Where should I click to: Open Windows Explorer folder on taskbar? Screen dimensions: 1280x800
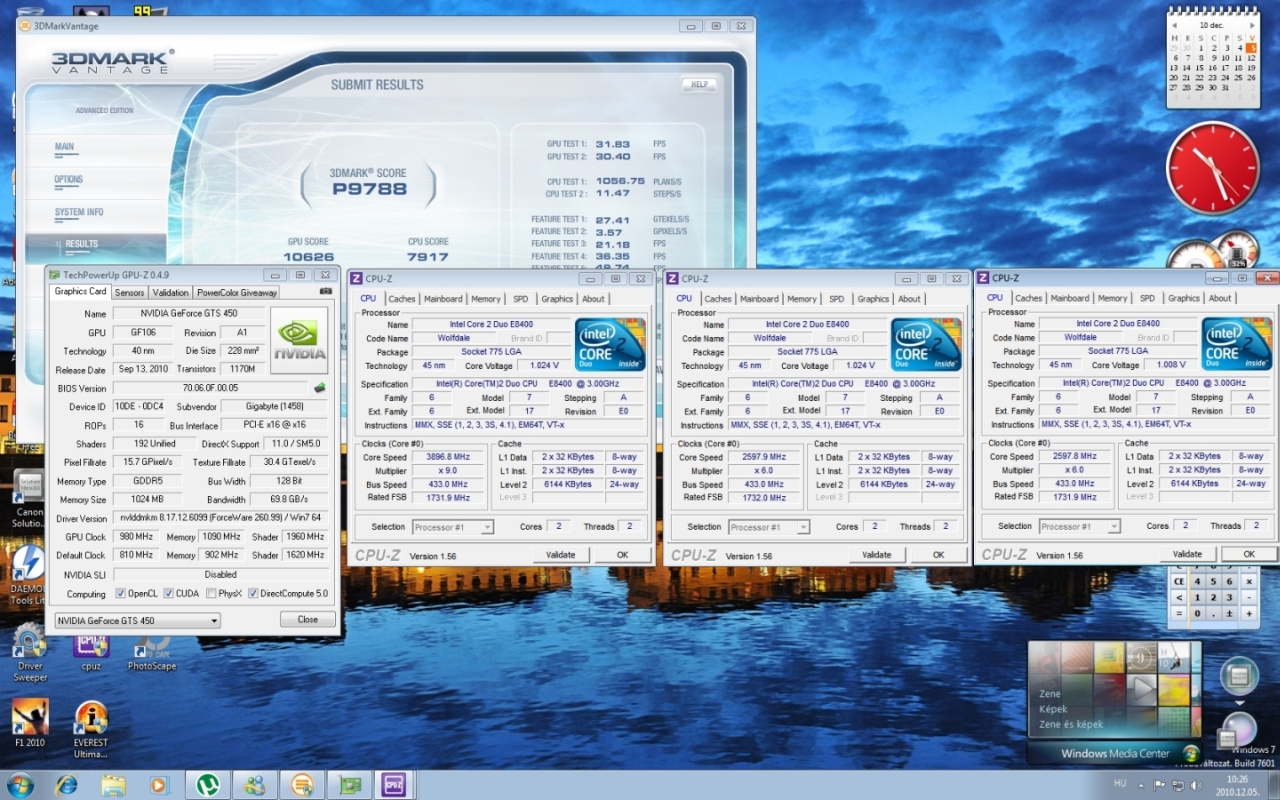pyautogui.click(x=113, y=785)
